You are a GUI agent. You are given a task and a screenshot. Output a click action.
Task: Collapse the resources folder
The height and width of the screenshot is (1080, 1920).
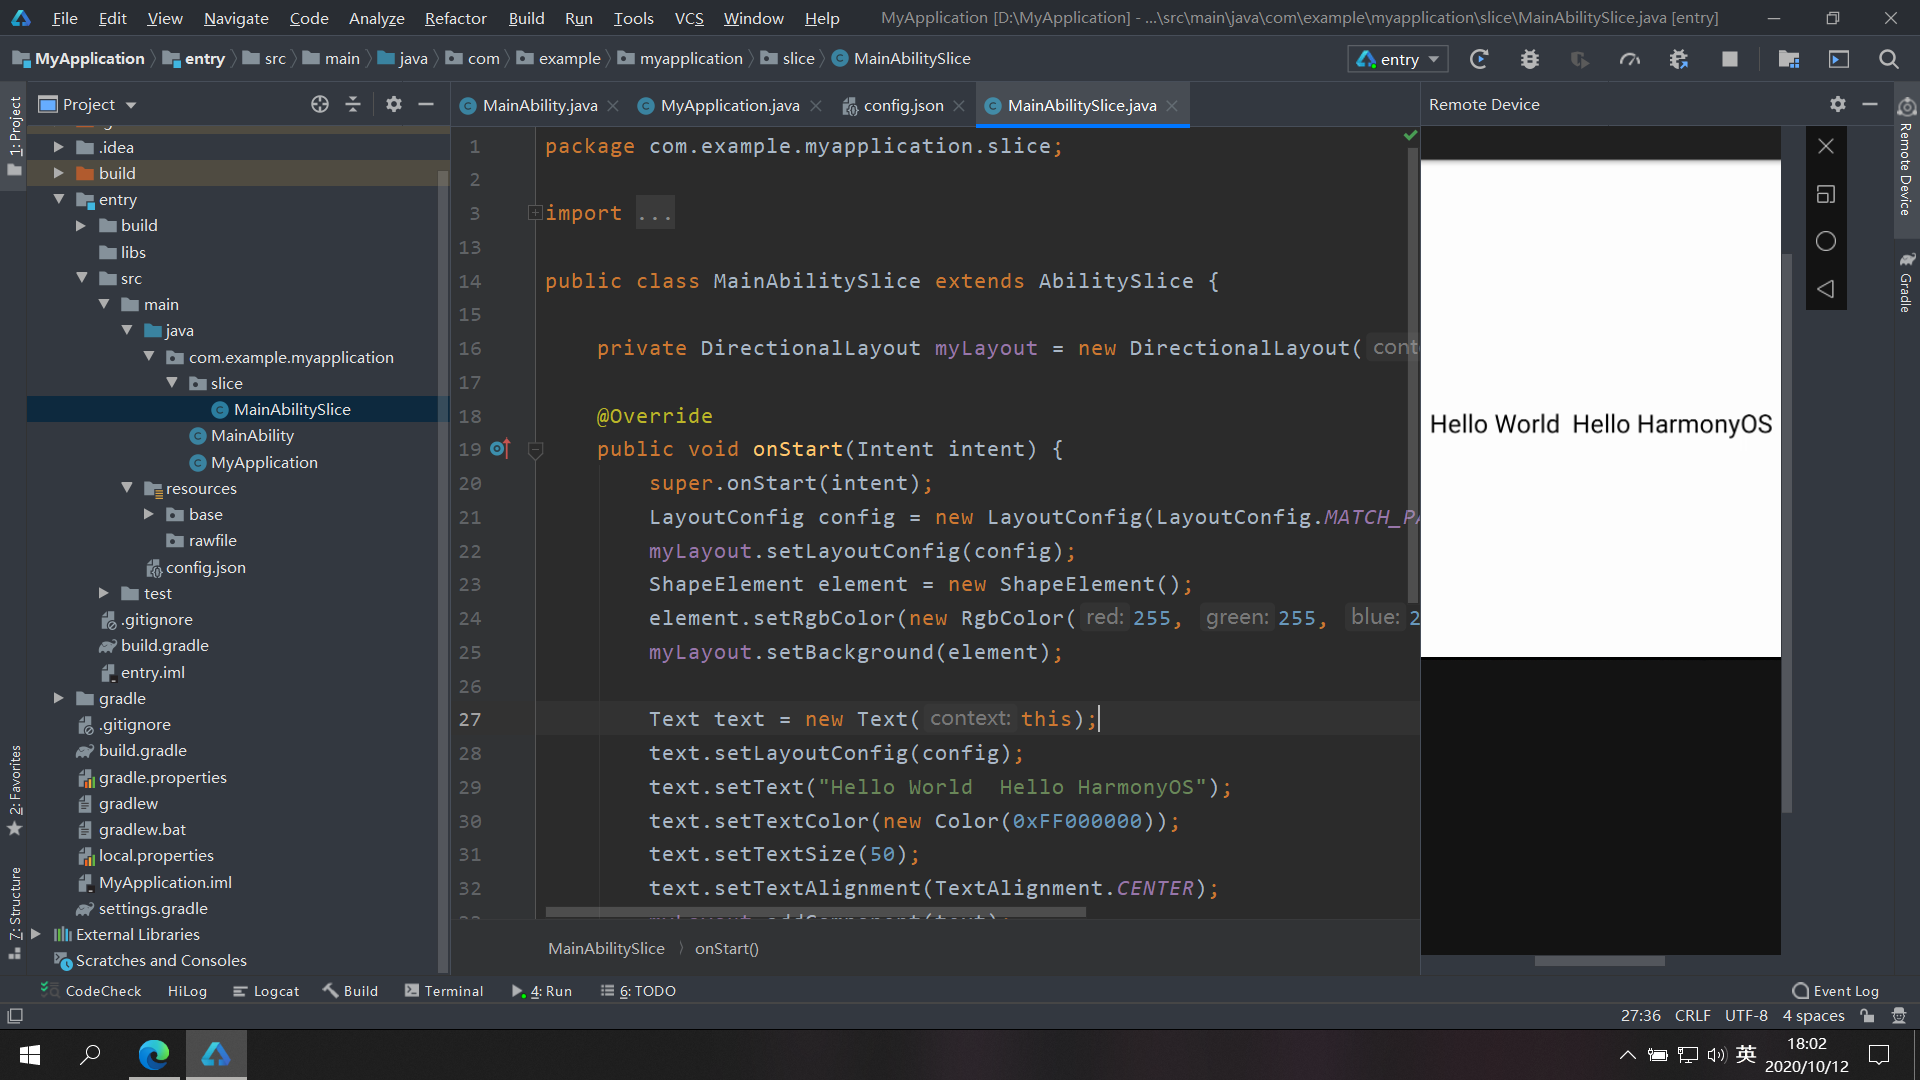(127, 488)
